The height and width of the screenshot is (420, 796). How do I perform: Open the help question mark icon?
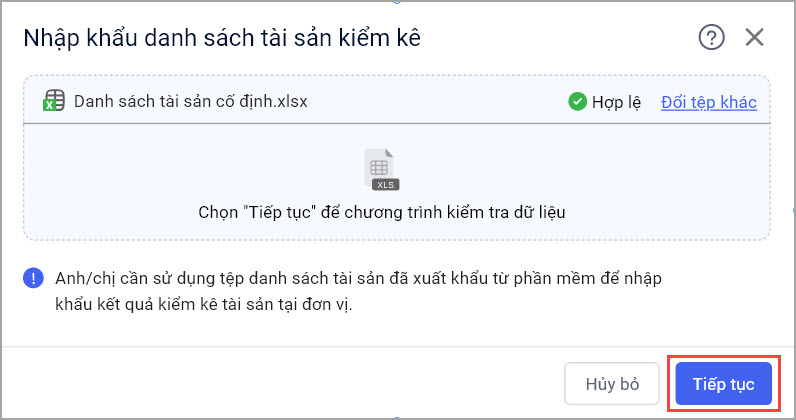[x=710, y=38]
